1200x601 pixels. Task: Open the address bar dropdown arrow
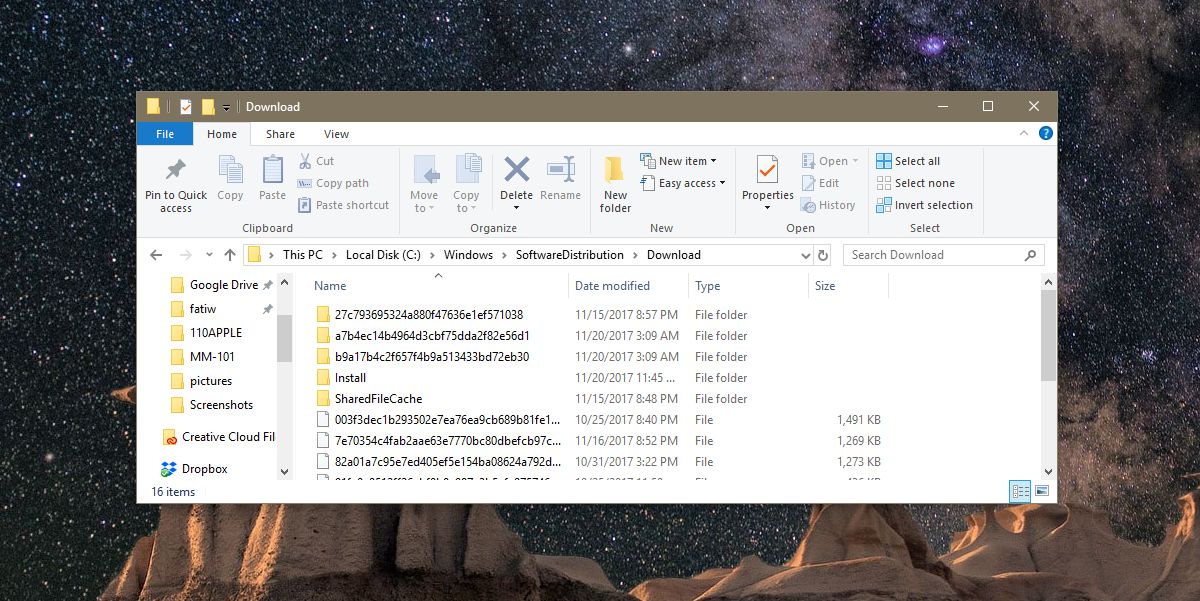(x=806, y=254)
